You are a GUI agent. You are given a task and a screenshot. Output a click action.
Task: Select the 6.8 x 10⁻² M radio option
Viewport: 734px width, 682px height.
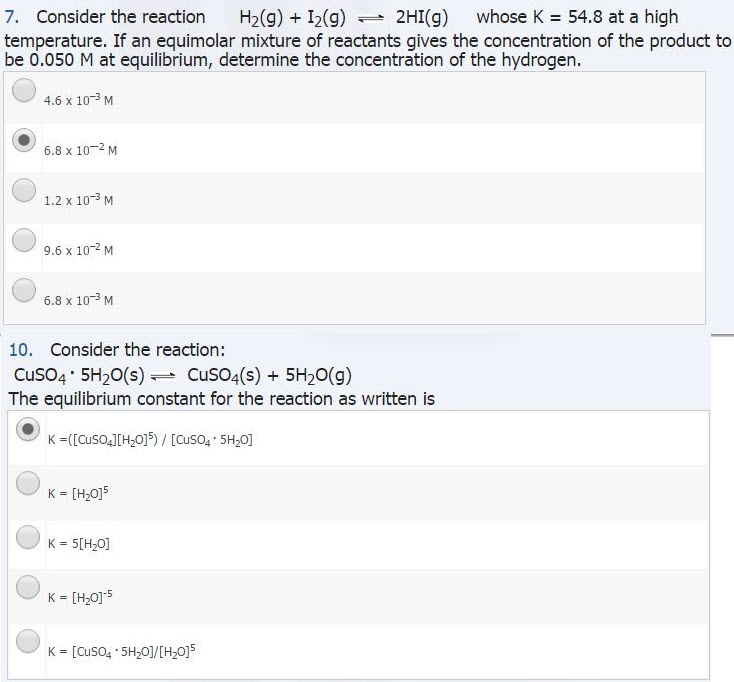click(x=24, y=140)
